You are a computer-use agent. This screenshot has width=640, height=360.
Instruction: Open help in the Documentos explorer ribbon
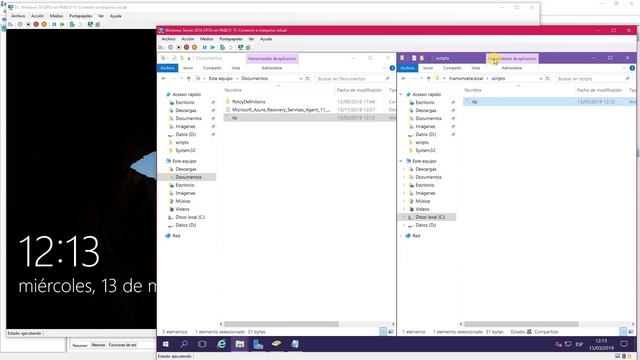(392, 68)
